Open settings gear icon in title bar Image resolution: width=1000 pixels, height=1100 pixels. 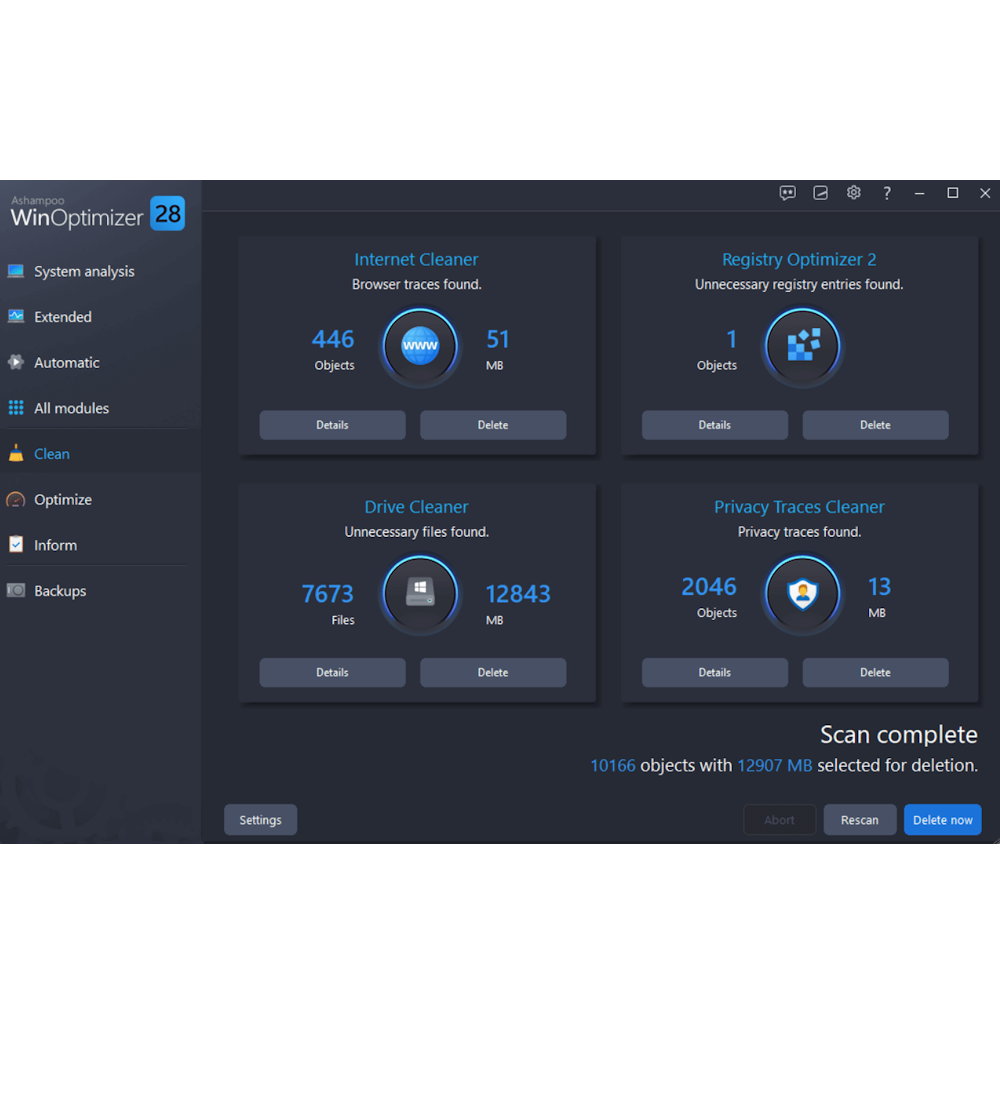click(853, 193)
